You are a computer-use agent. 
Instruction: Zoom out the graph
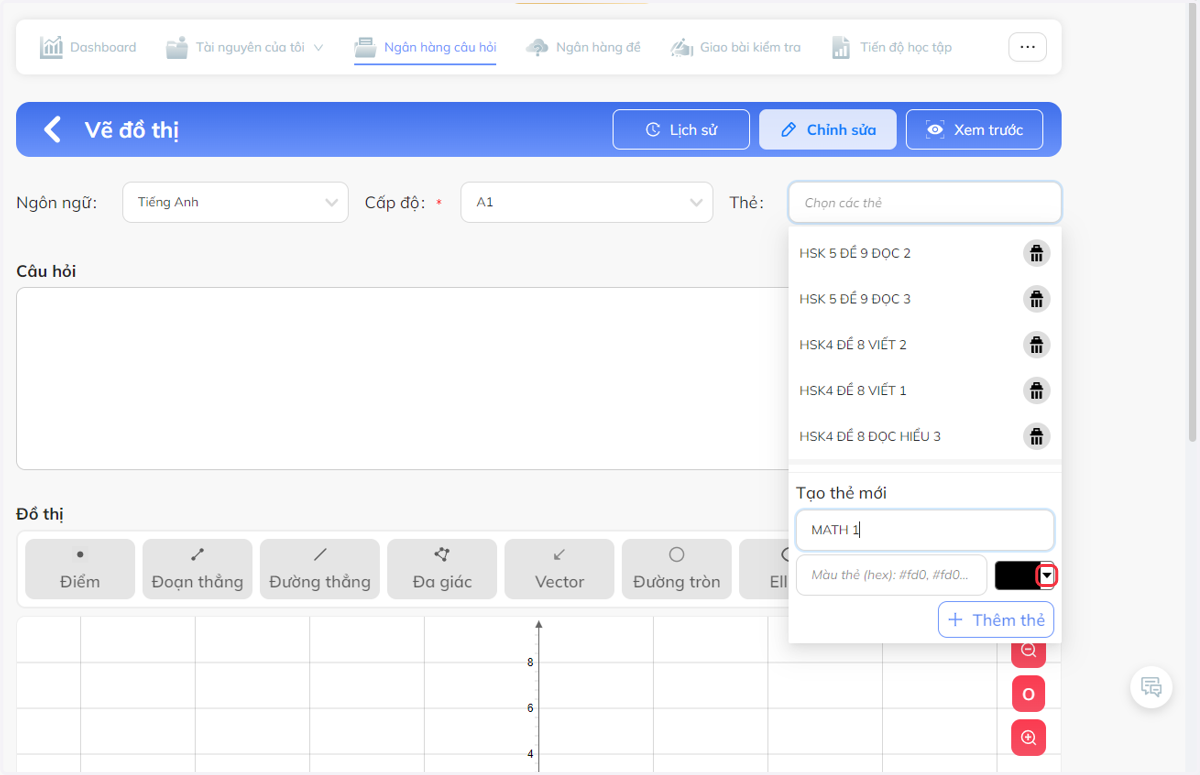(1028, 652)
